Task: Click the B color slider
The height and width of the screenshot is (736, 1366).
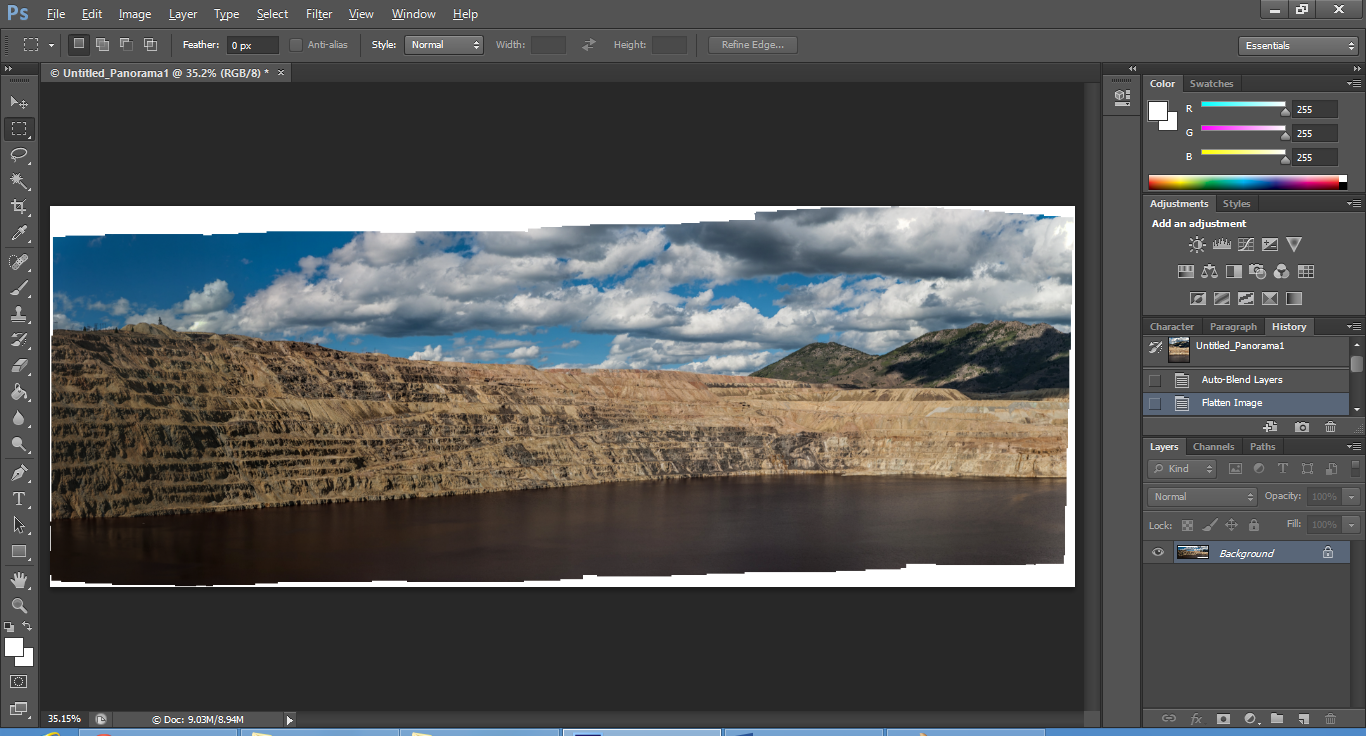Action: point(1243,152)
